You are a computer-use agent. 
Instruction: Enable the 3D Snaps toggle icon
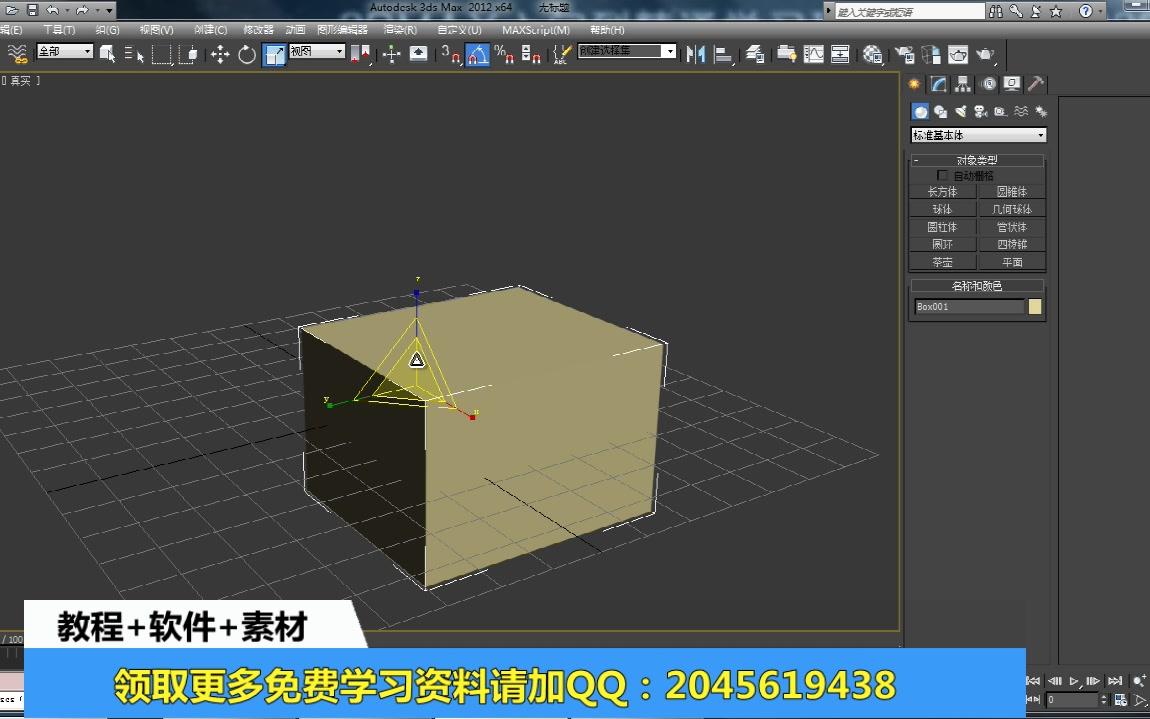click(x=449, y=54)
